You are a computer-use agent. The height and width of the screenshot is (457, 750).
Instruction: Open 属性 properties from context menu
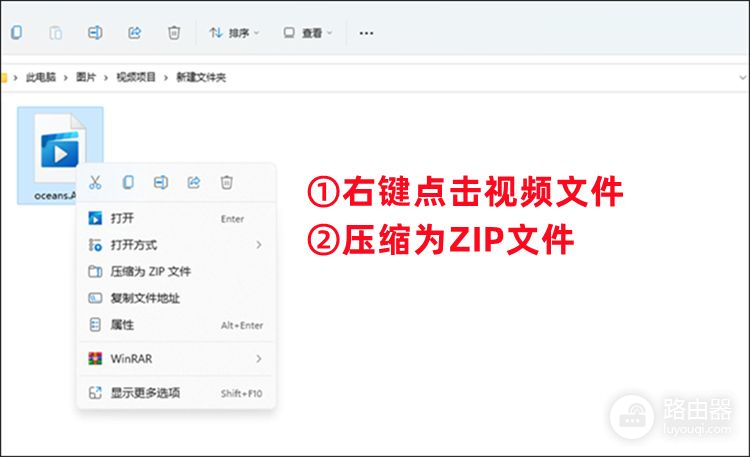coord(122,325)
